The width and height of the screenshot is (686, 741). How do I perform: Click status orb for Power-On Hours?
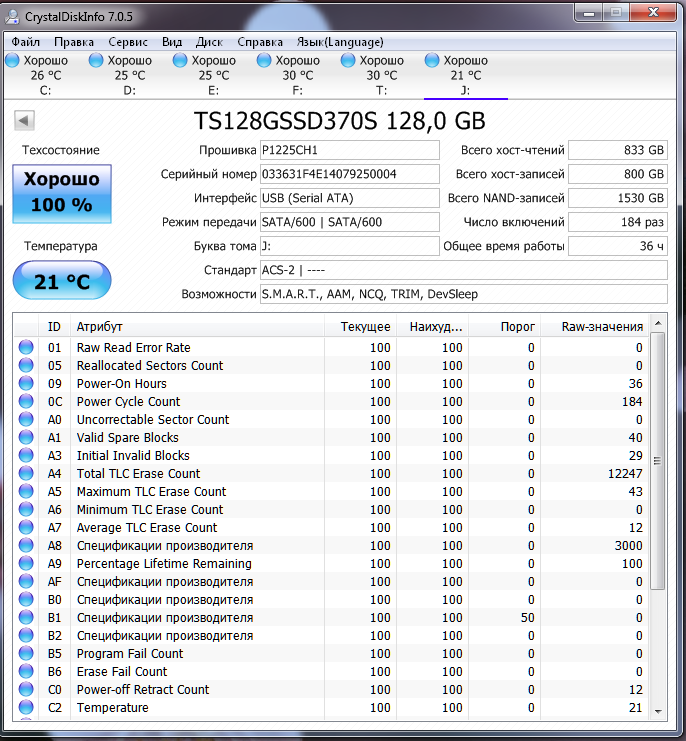pos(26,383)
